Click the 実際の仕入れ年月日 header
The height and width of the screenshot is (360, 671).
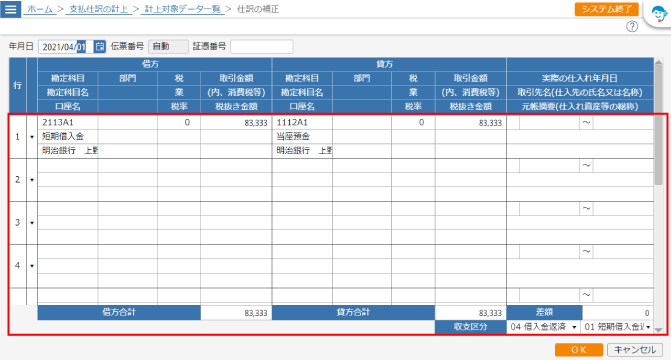(580, 78)
